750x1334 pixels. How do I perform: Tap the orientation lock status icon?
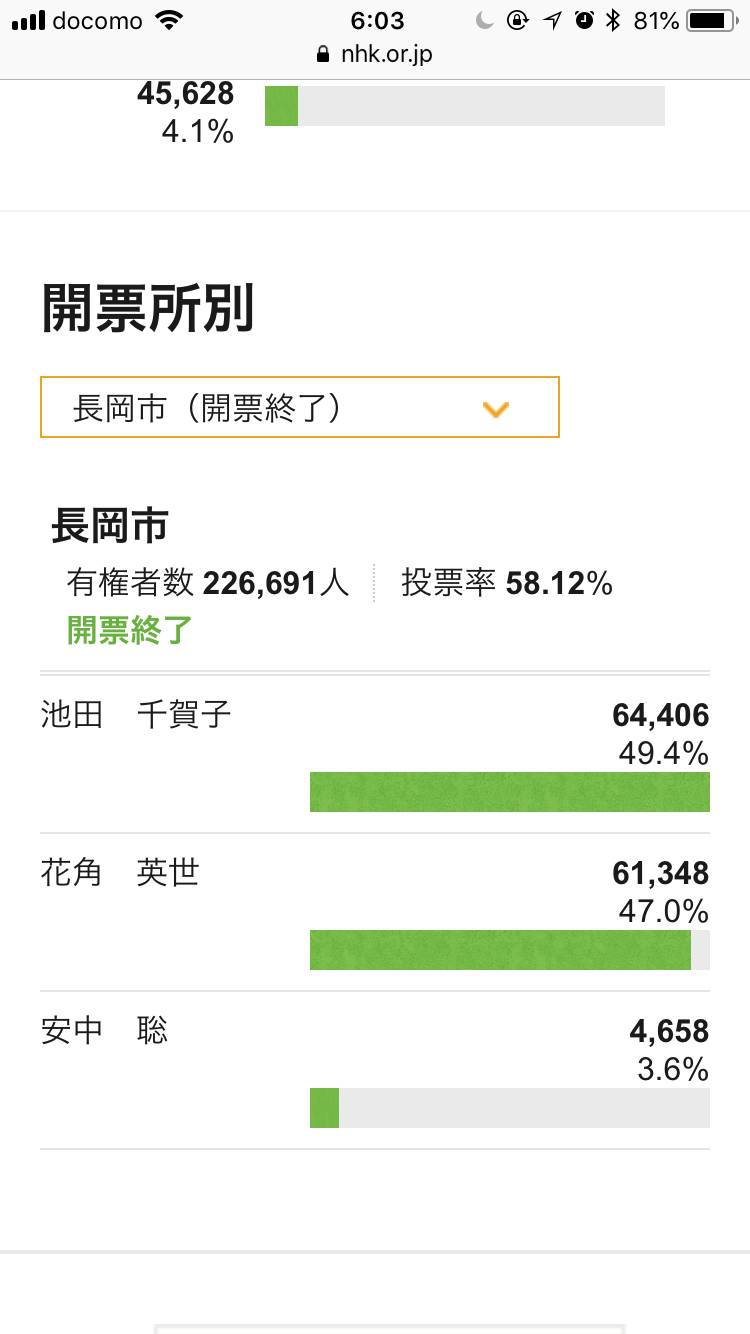517,21
